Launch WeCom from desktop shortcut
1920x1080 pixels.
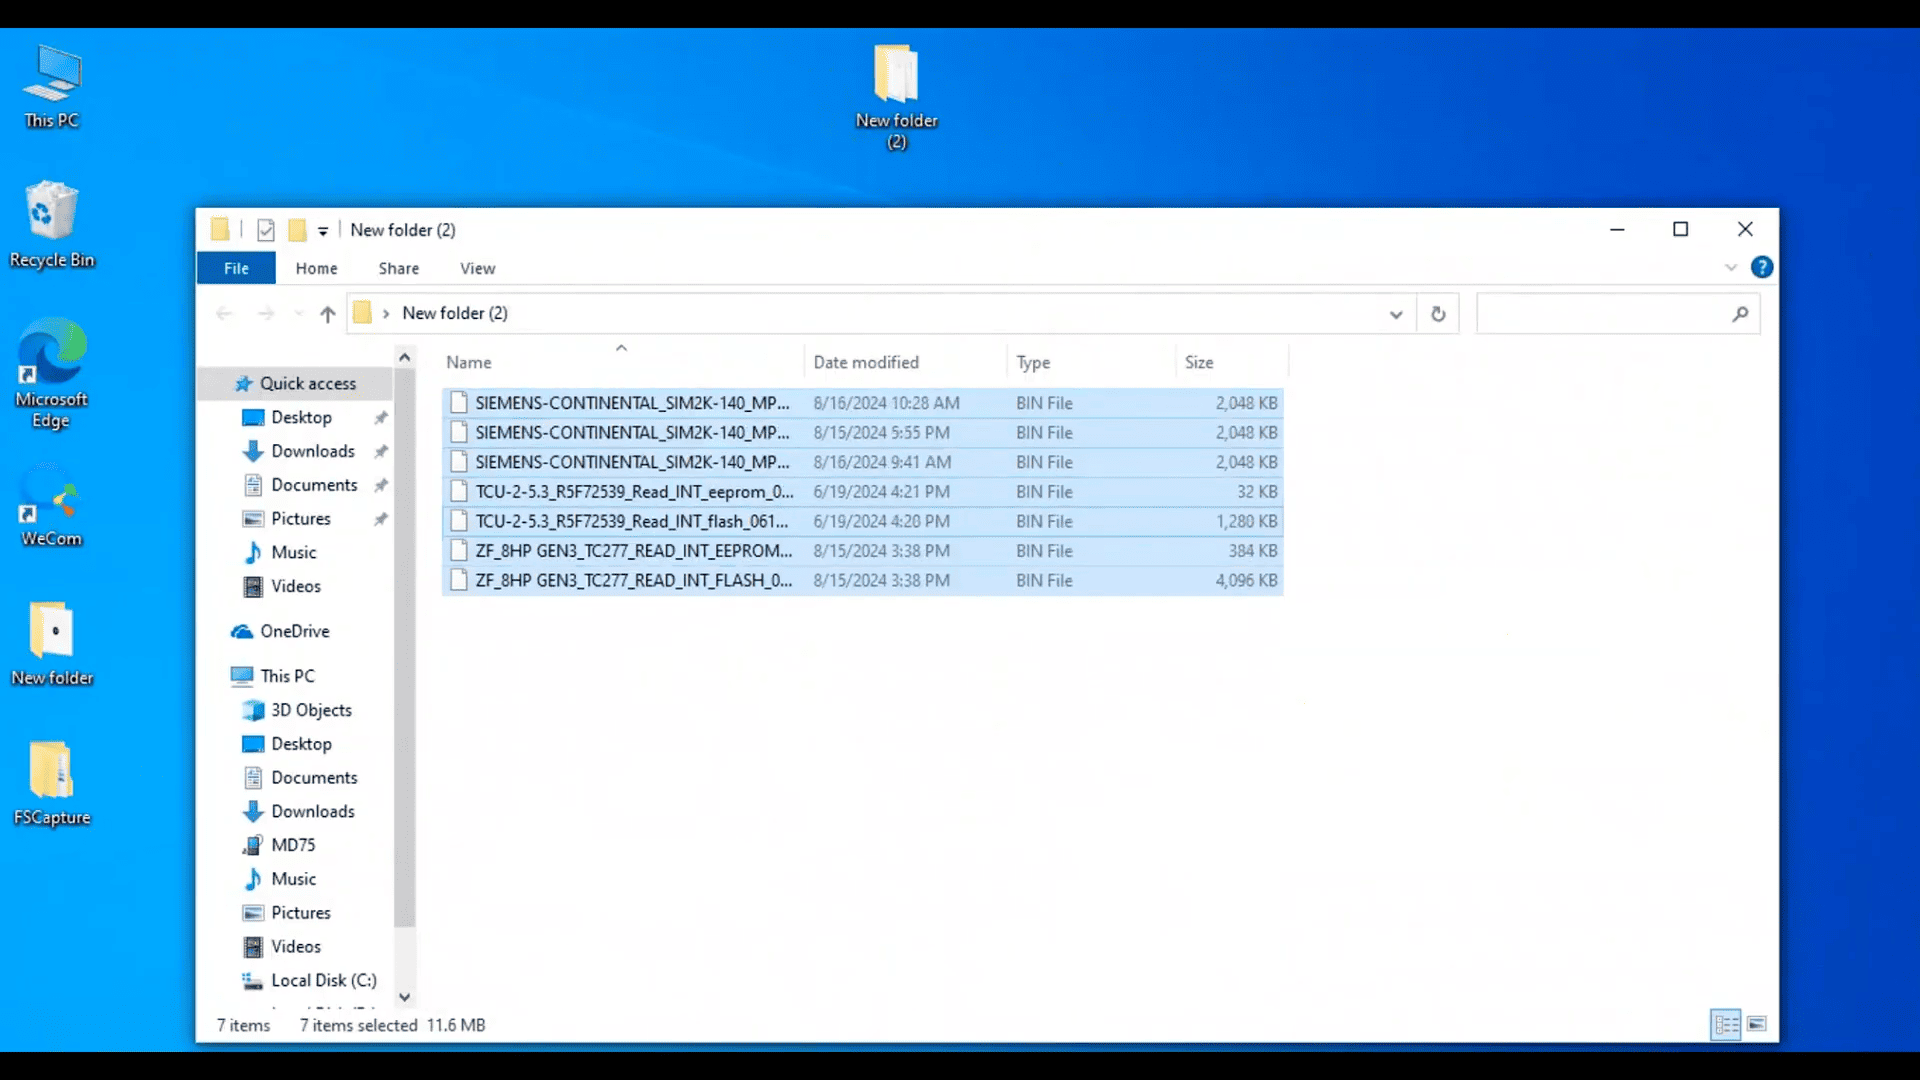pyautogui.click(x=52, y=505)
